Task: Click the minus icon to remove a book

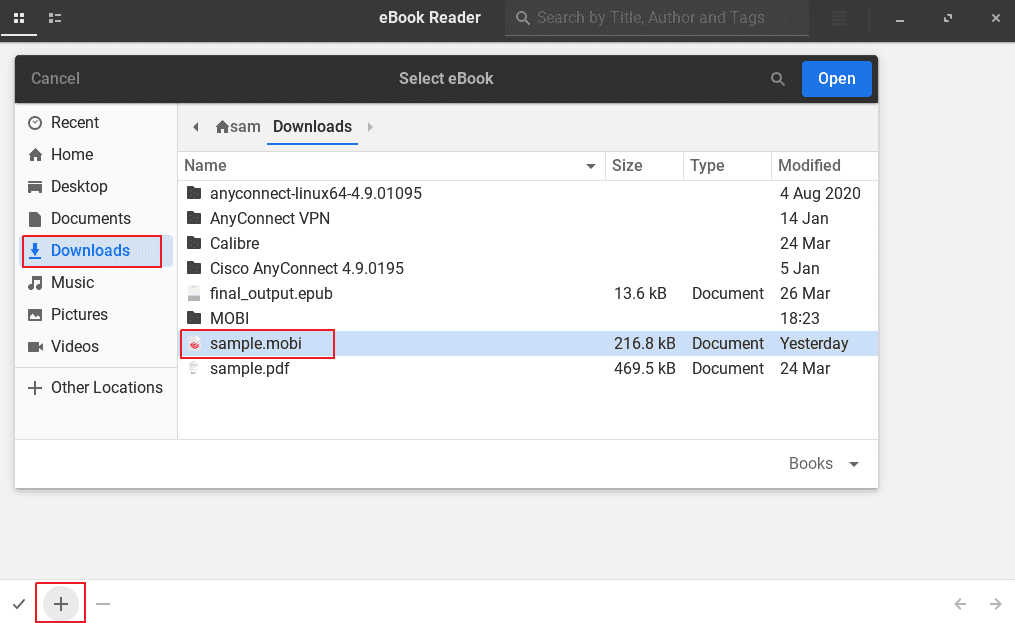Action: click(x=103, y=603)
